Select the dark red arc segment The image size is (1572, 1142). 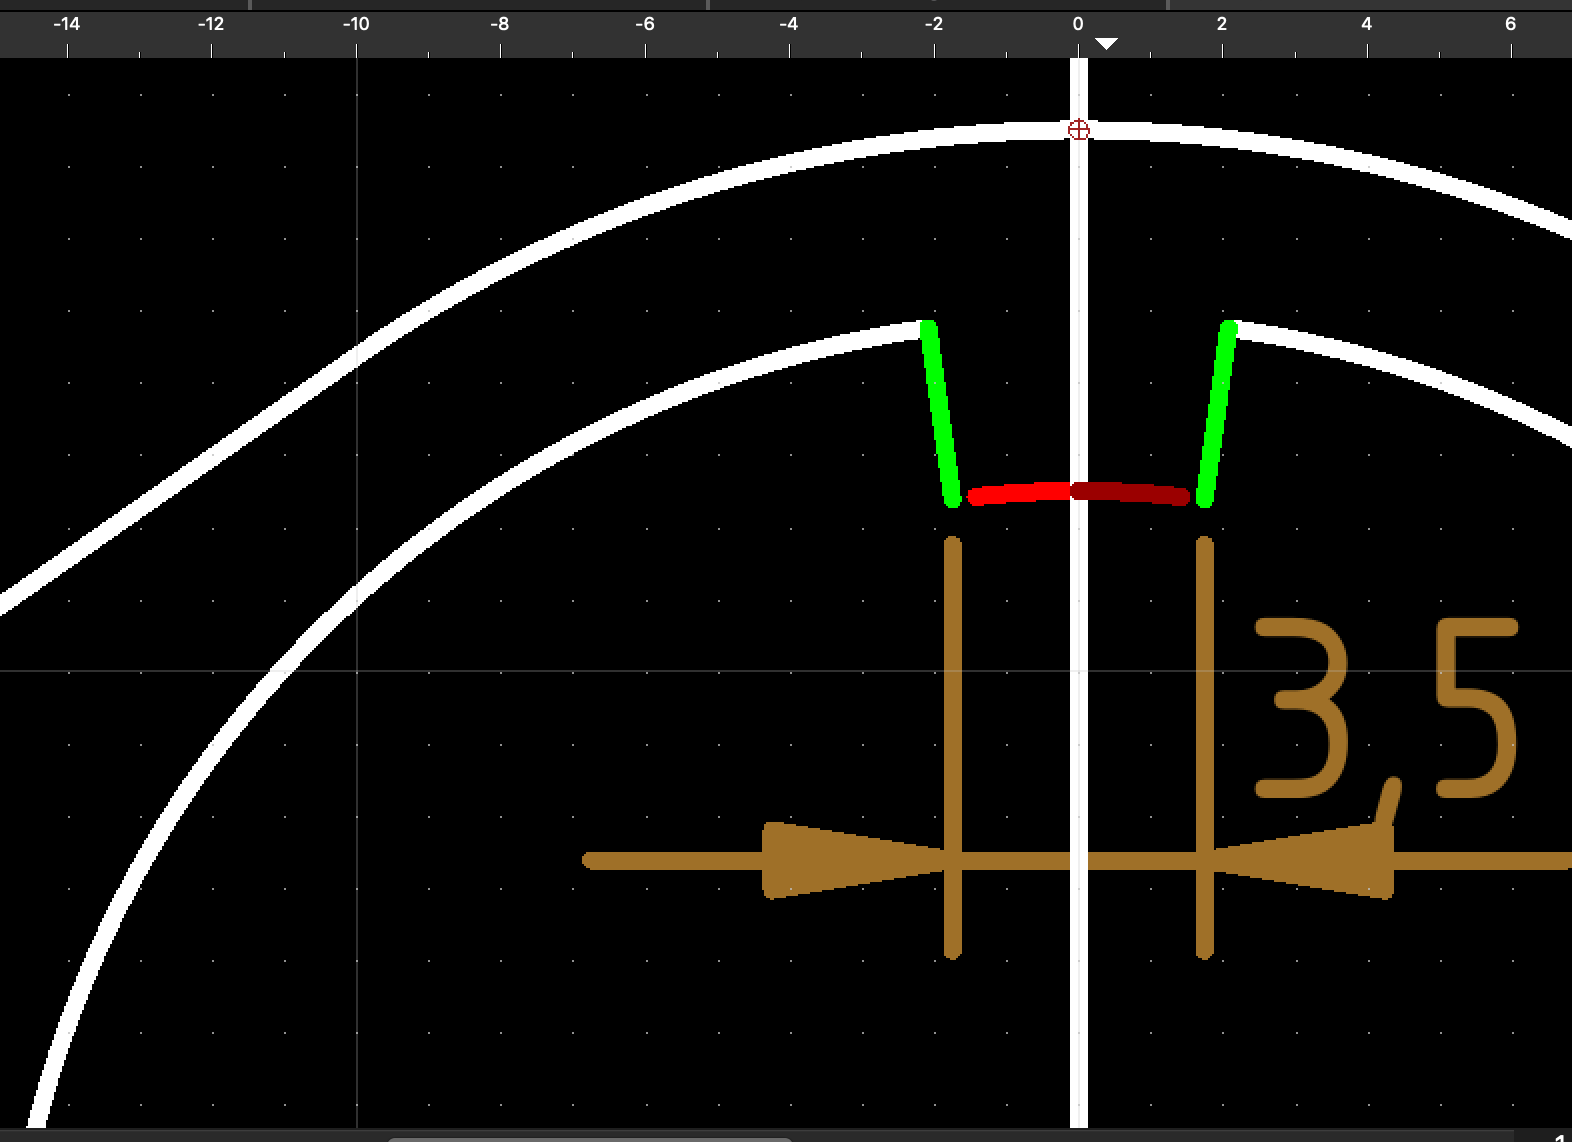tap(1131, 492)
